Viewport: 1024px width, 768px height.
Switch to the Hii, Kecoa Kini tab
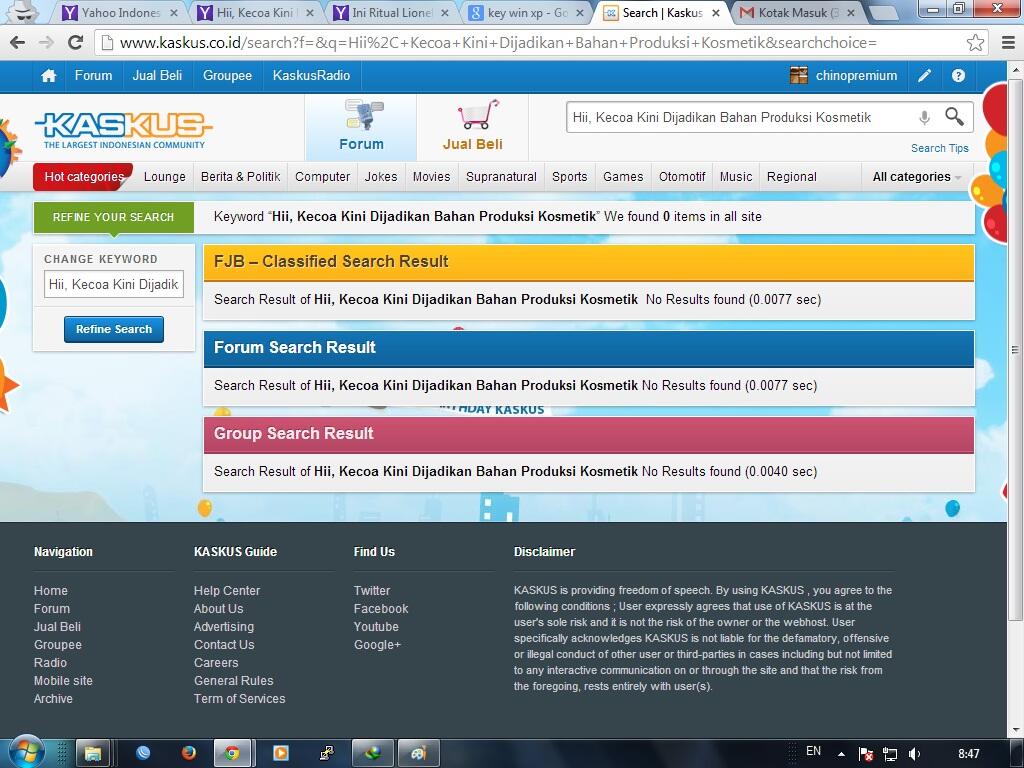(255, 12)
